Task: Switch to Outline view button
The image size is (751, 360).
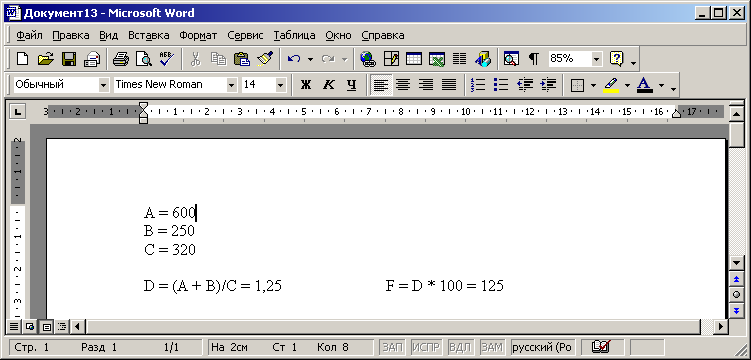Action: click(62, 327)
